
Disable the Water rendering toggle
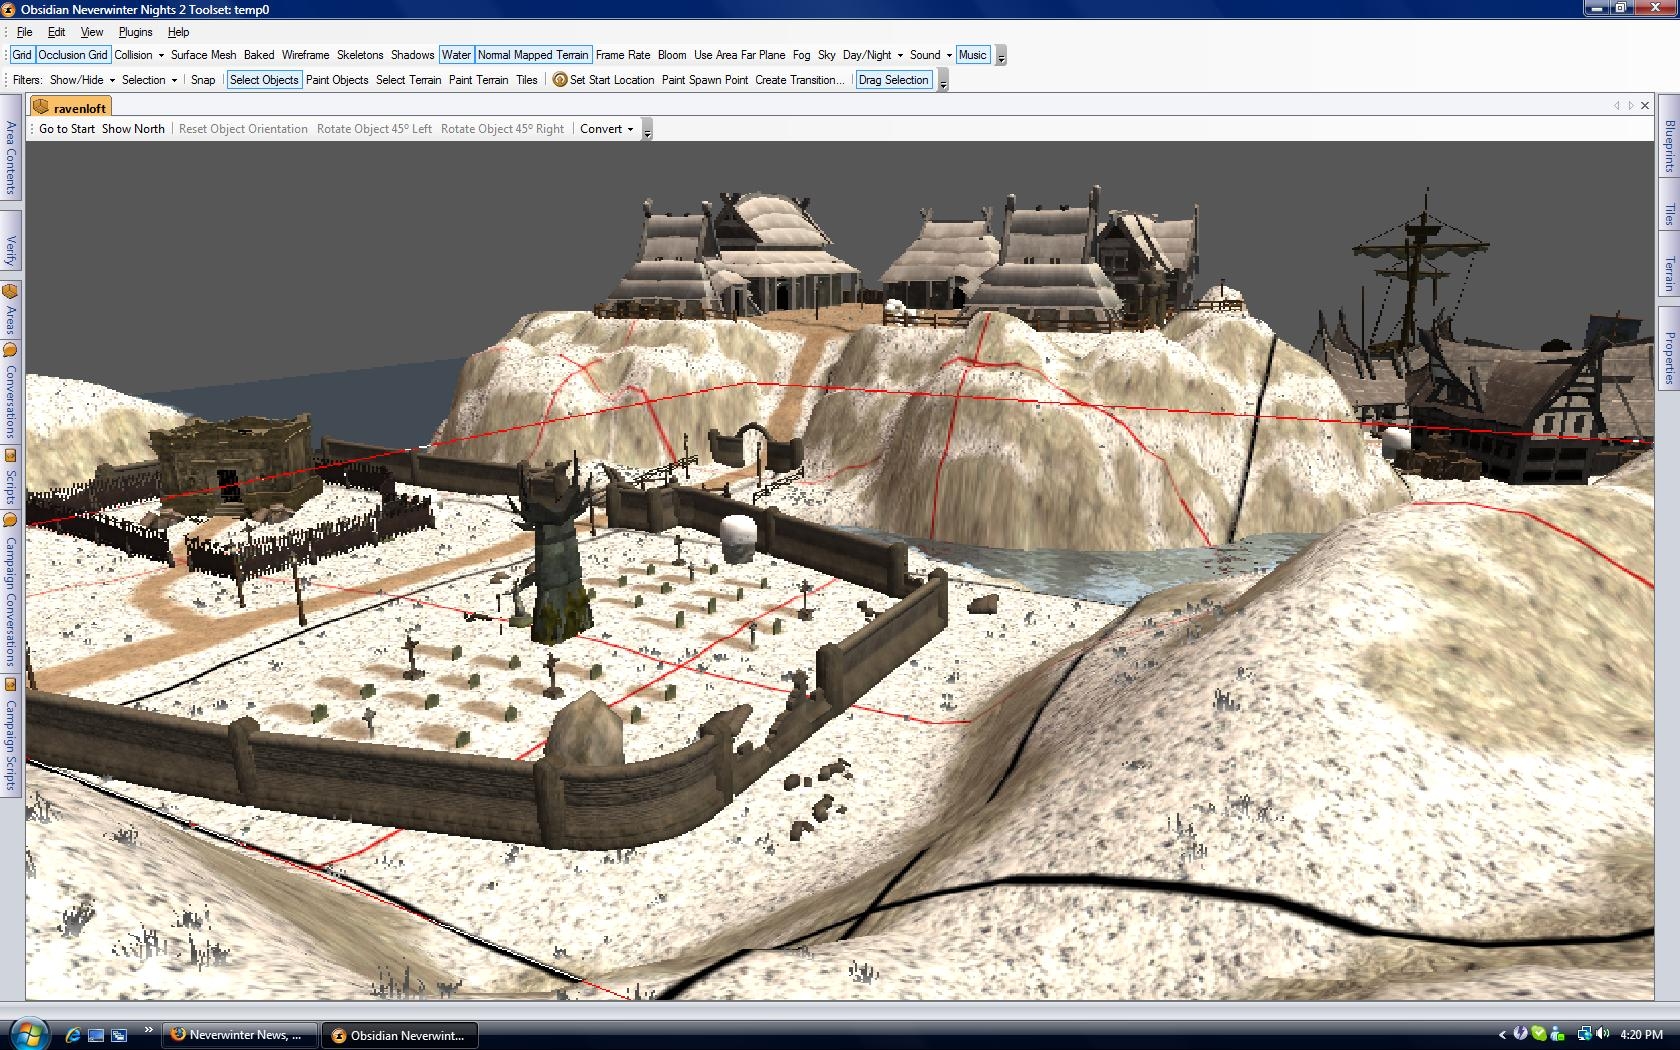[456, 55]
